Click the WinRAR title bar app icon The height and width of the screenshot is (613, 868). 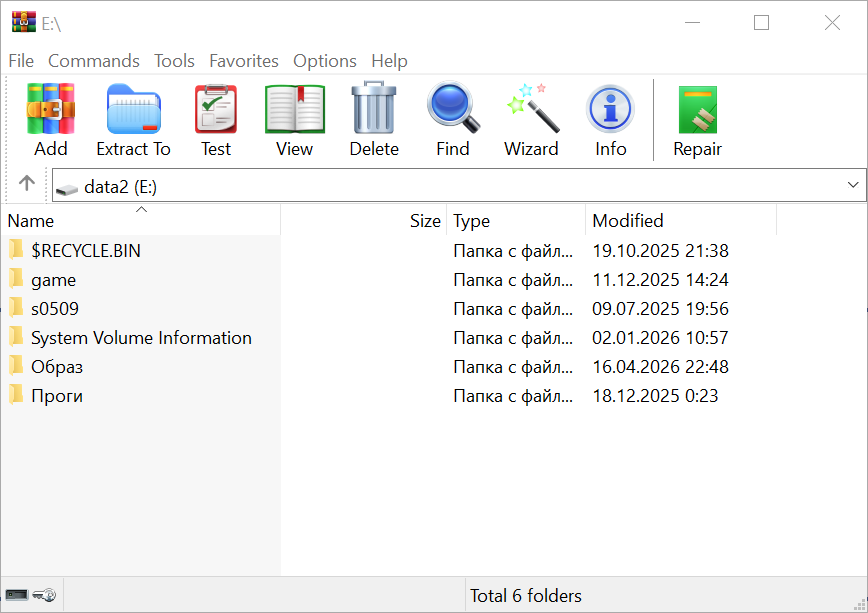tap(23, 22)
